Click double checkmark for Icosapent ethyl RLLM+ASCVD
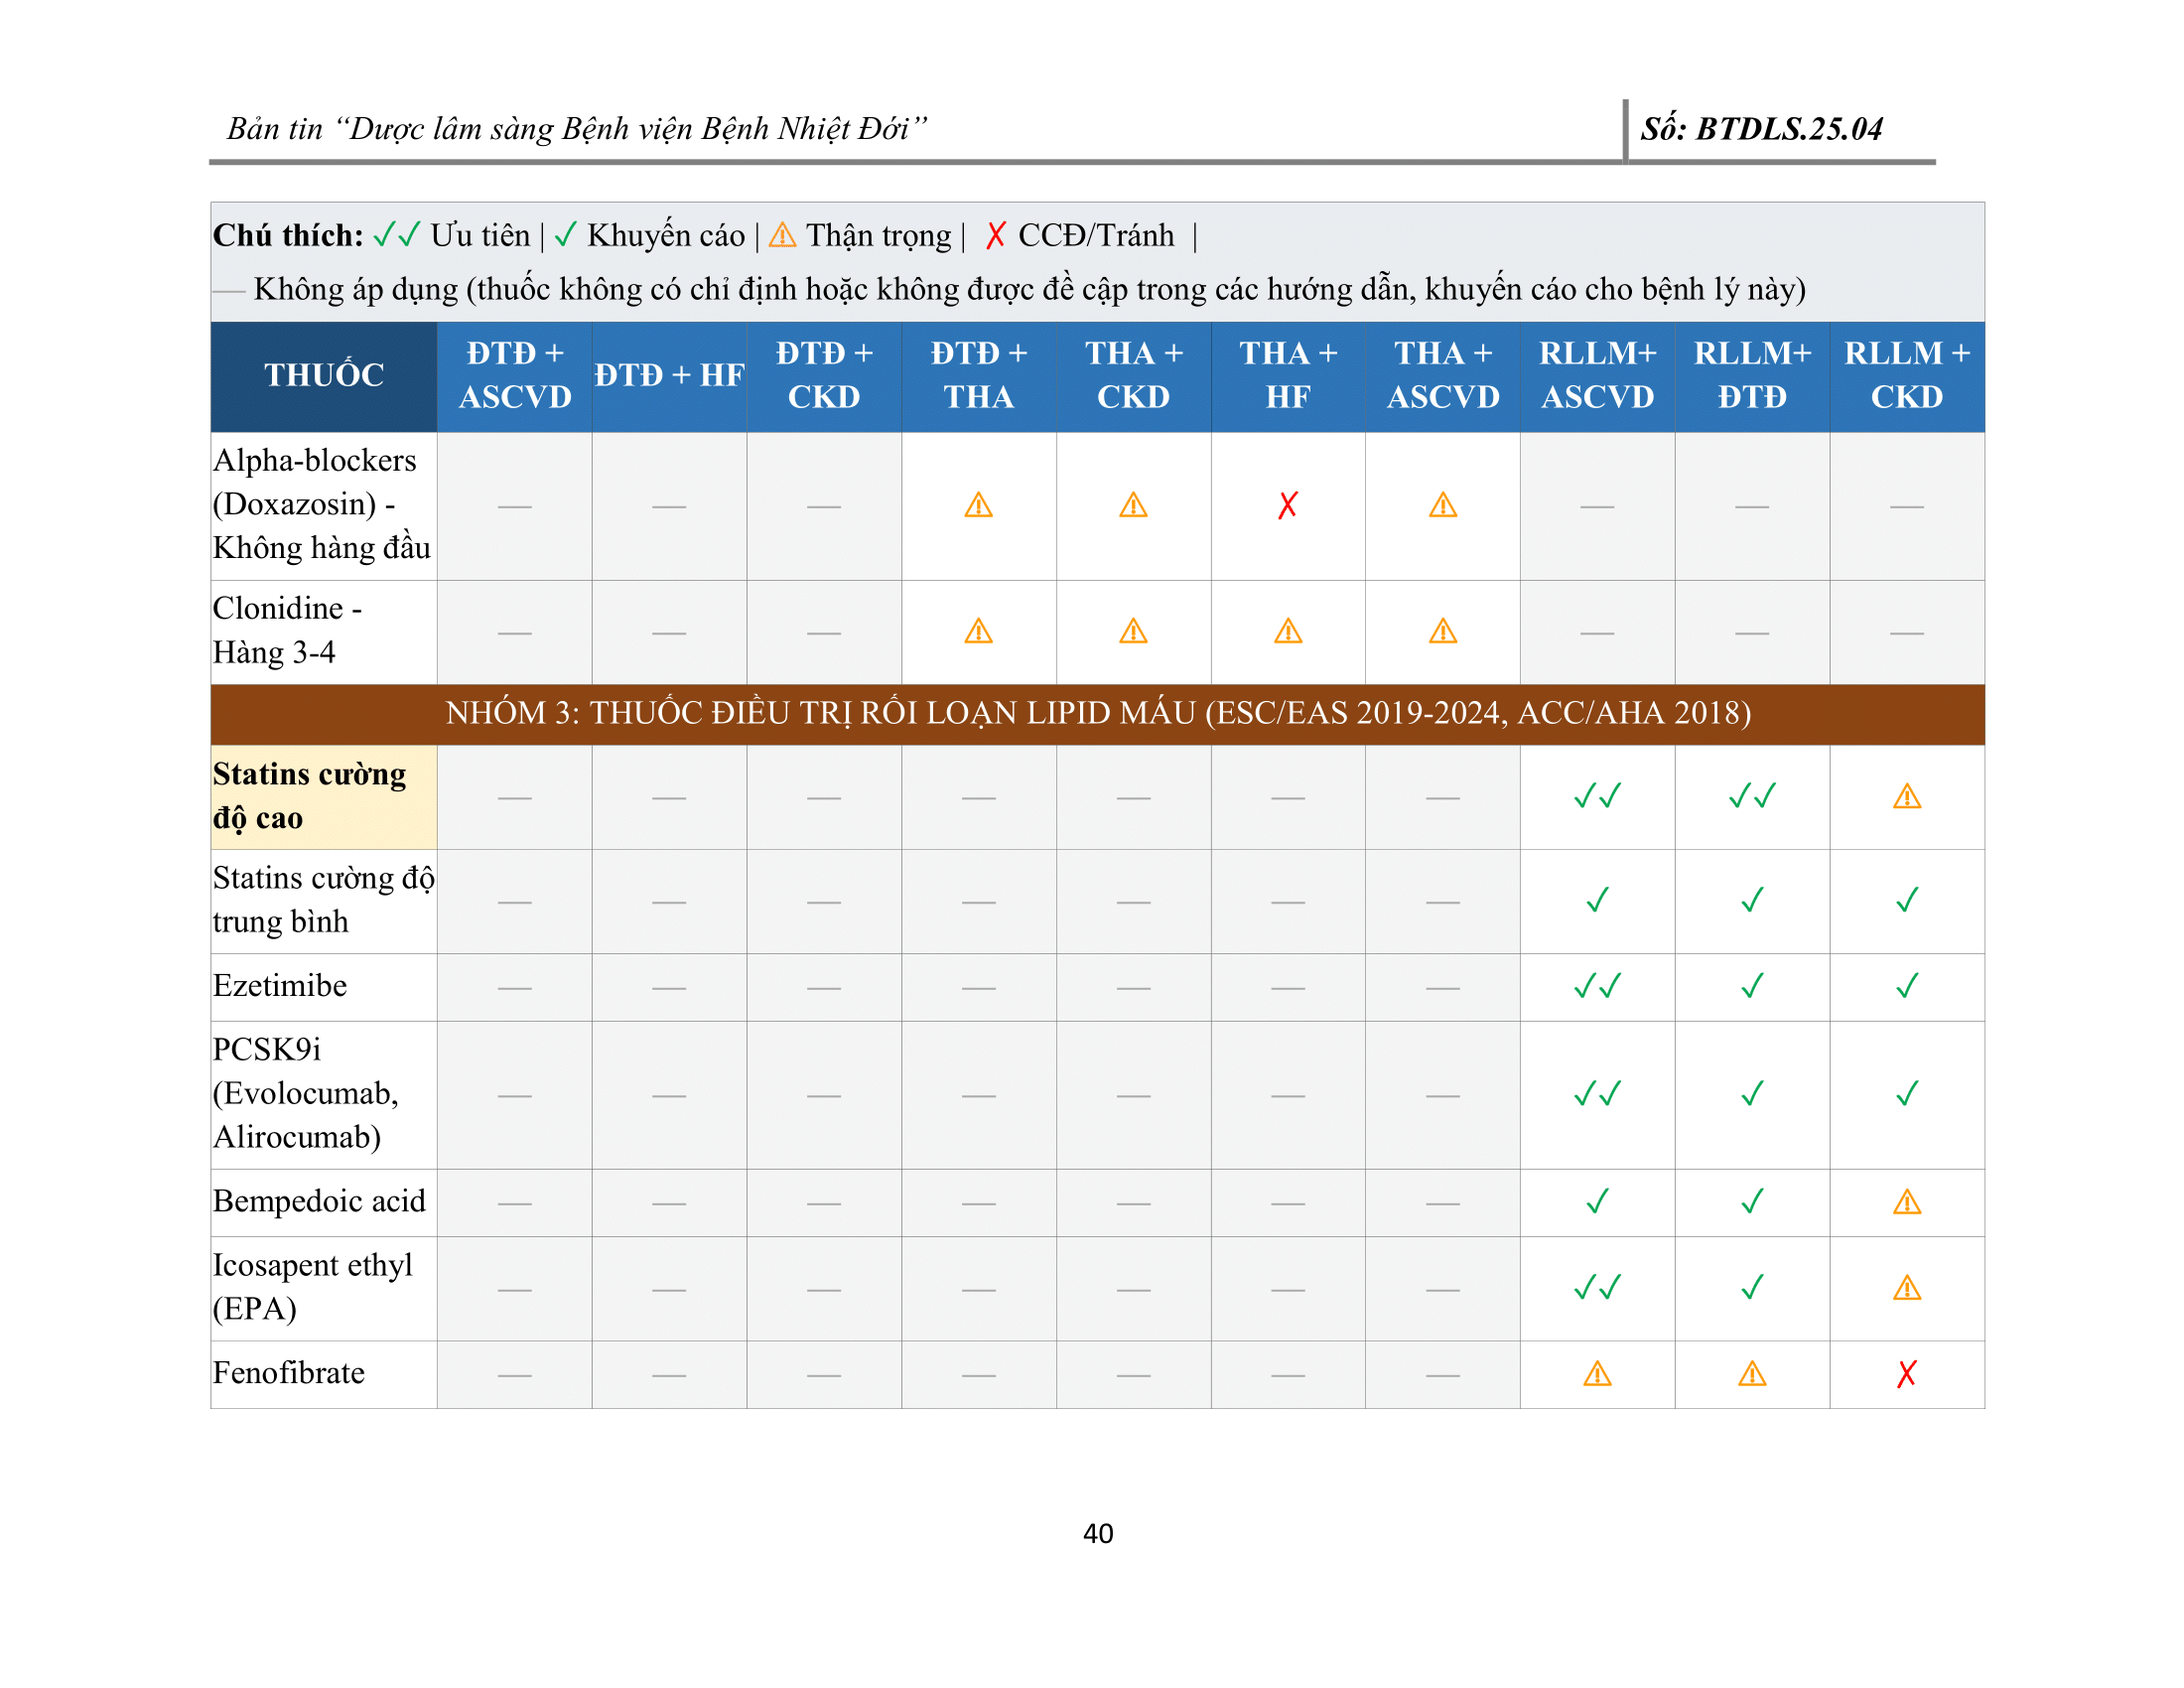Image resolution: width=2184 pixels, height=1688 pixels. coord(1597,1288)
